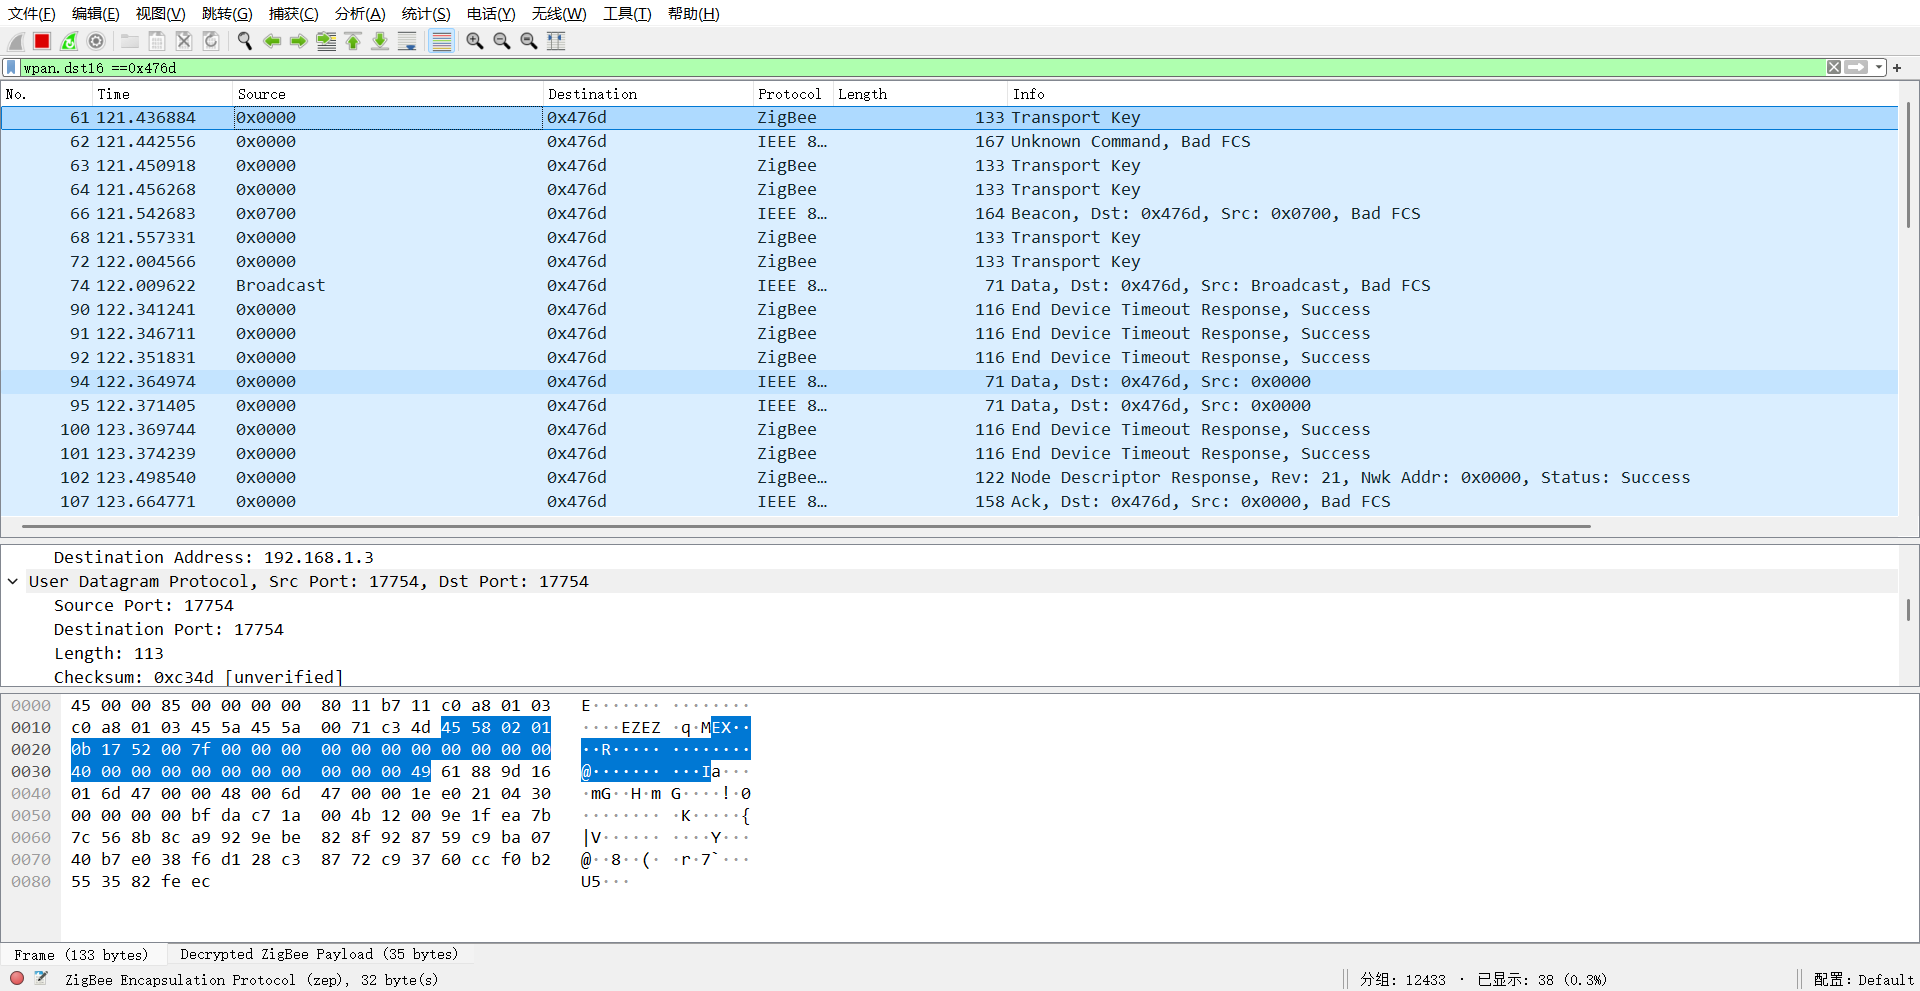Open the 文件(F) menu
The height and width of the screenshot is (991, 1920).
point(32,13)
